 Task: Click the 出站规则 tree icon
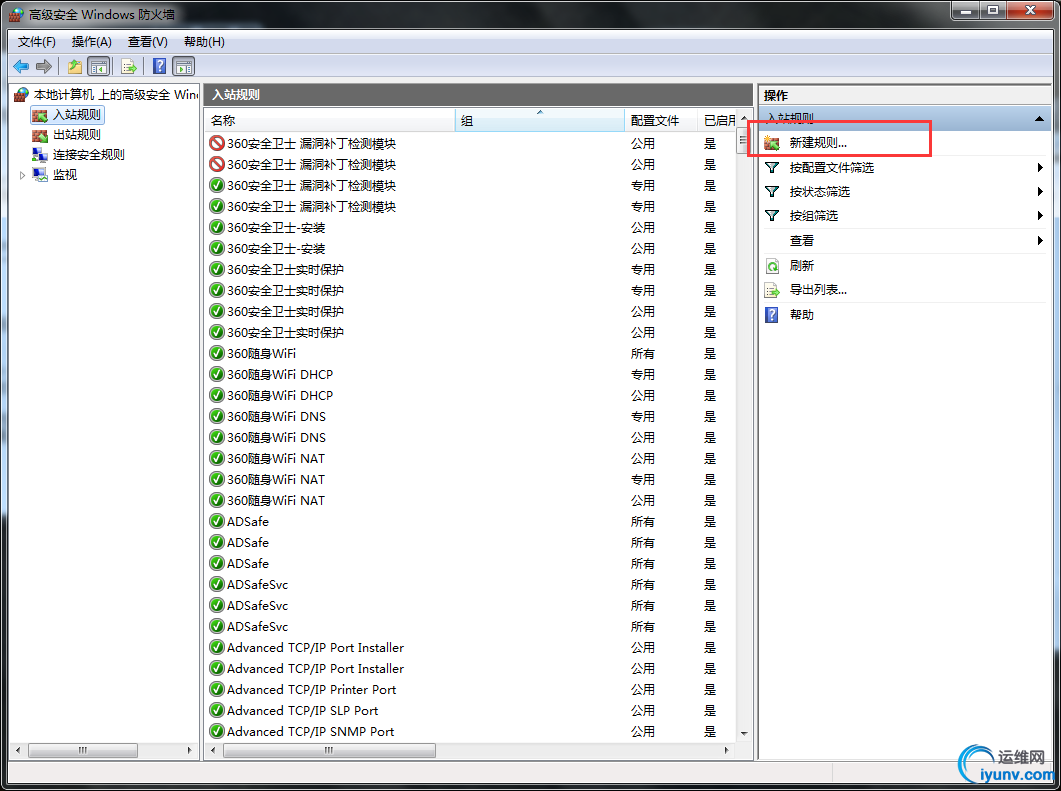pos(40,135)
